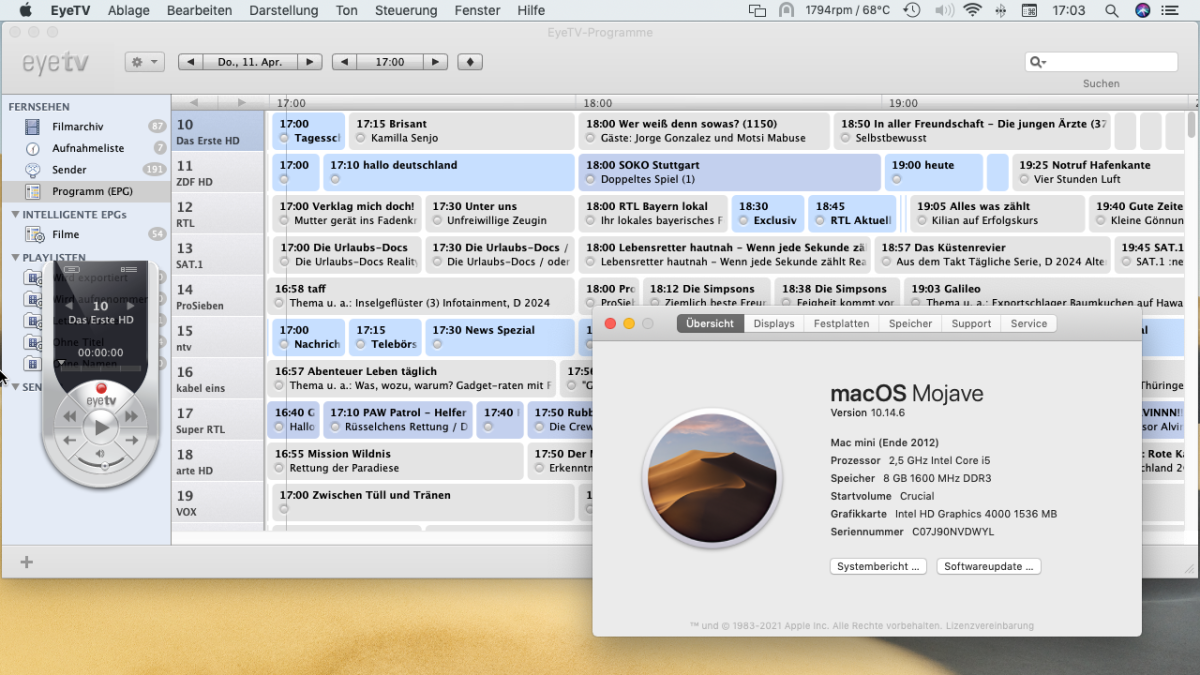Jump back with the remote's left arrow
This screenshot has width=1200, height=675.
click(70, 440)
